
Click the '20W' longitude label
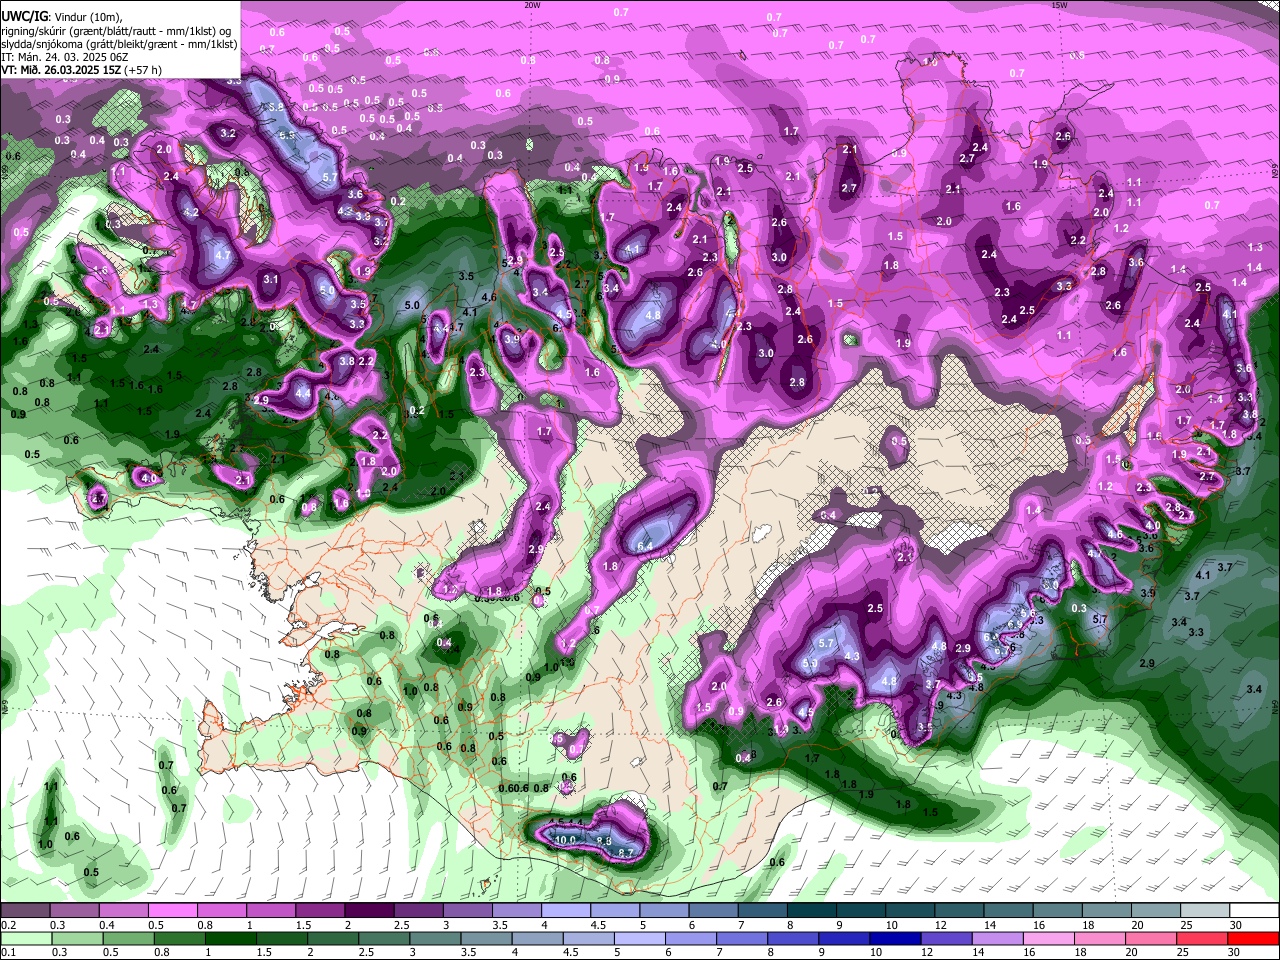pos(533,4)
